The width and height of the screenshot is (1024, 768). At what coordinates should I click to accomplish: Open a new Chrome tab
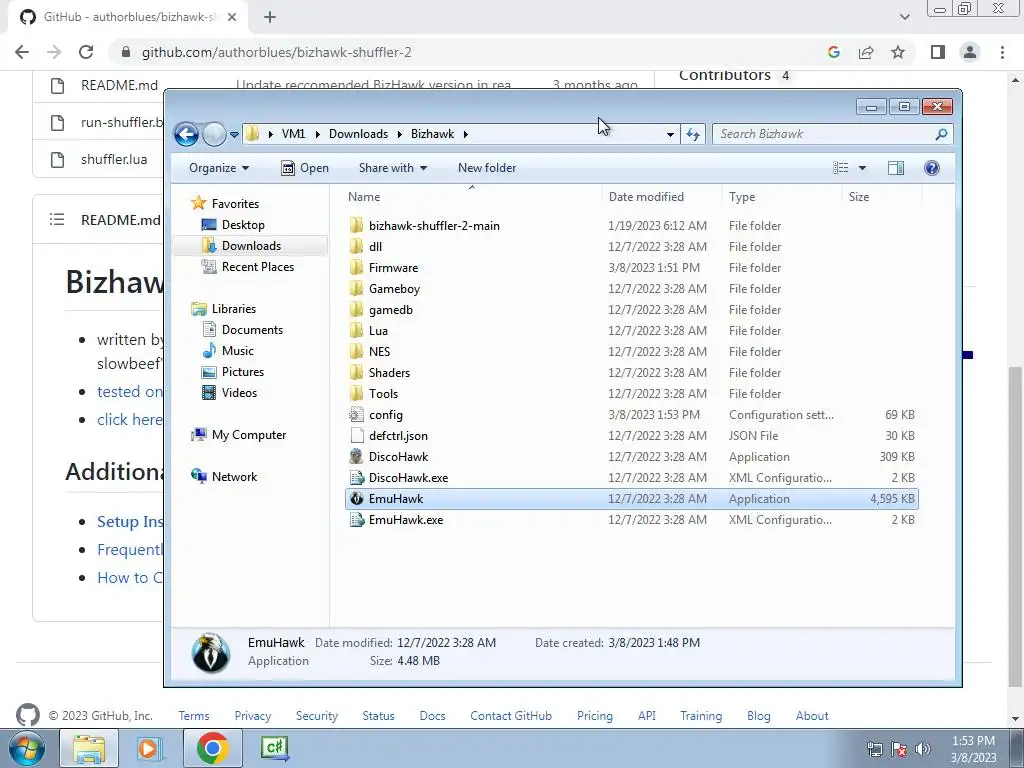(x=270, y=17)
